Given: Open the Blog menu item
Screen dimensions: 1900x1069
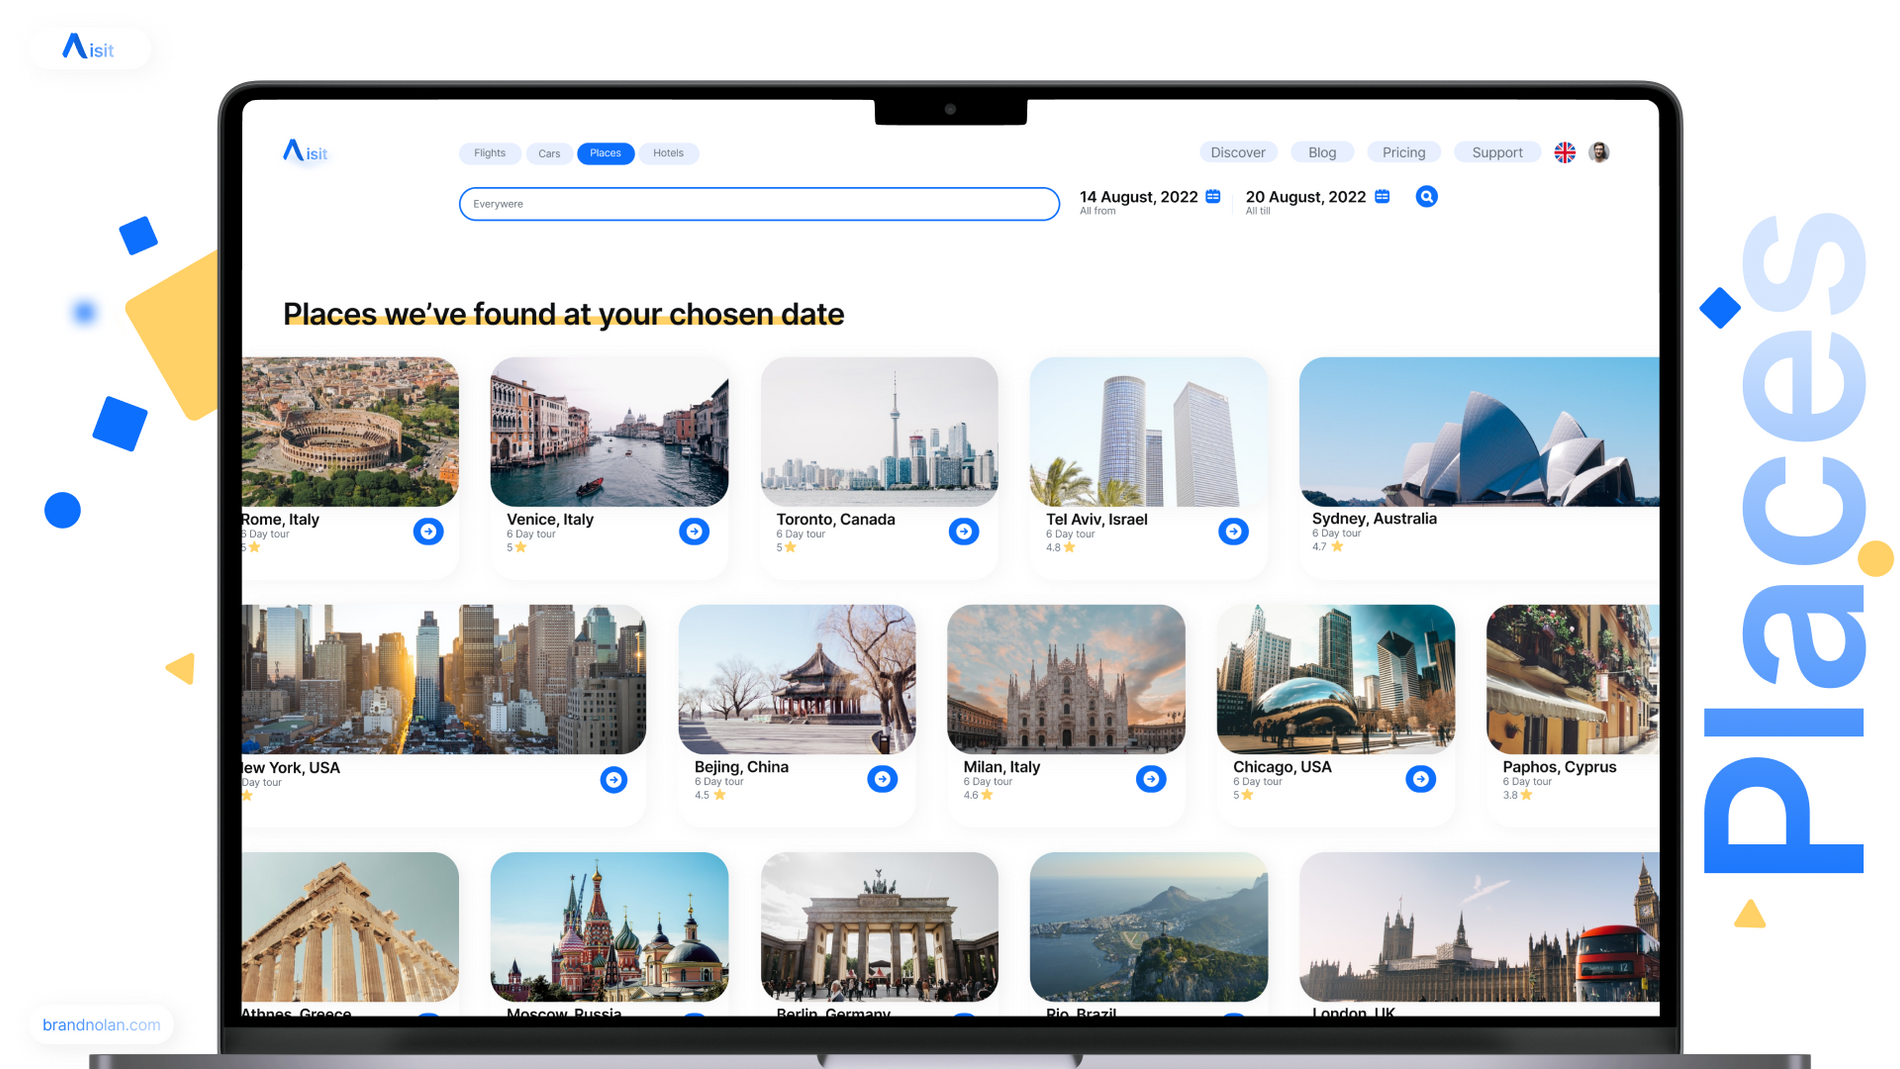Looking at the screenshot, I should click(1322, 152).
